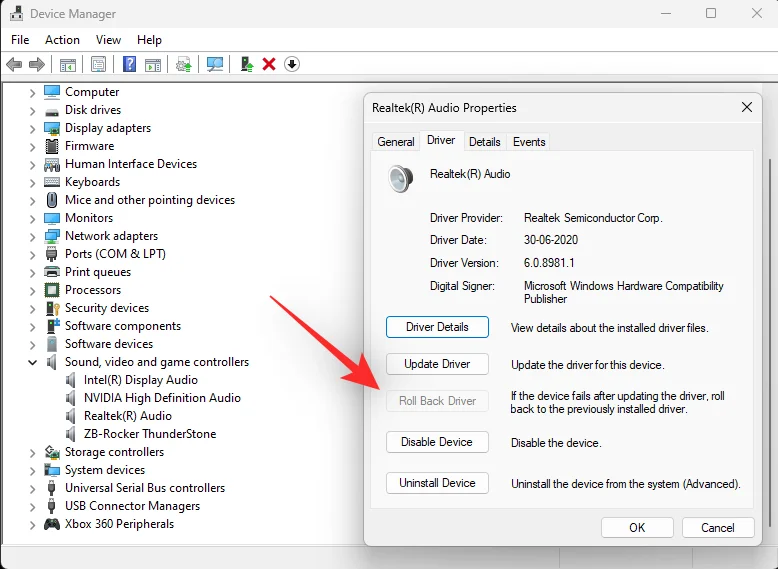Click the down-arrow circle toolbar icon
Screen dimensions: 778x569
pos(292,64)
